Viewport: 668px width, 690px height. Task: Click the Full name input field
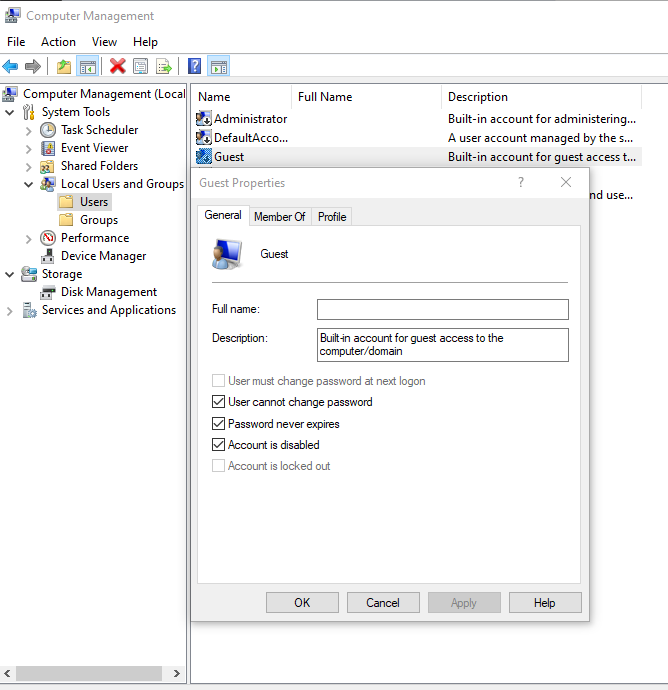443,309
